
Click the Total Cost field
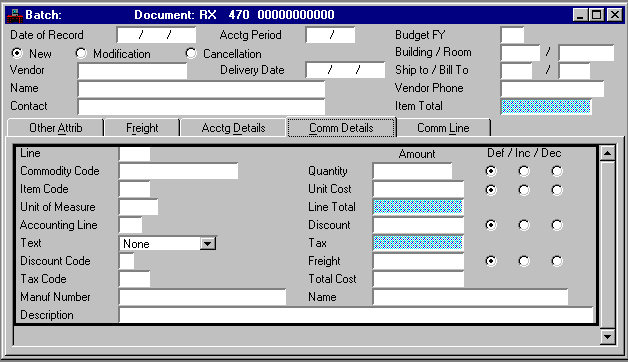click(x=418, y=279)
